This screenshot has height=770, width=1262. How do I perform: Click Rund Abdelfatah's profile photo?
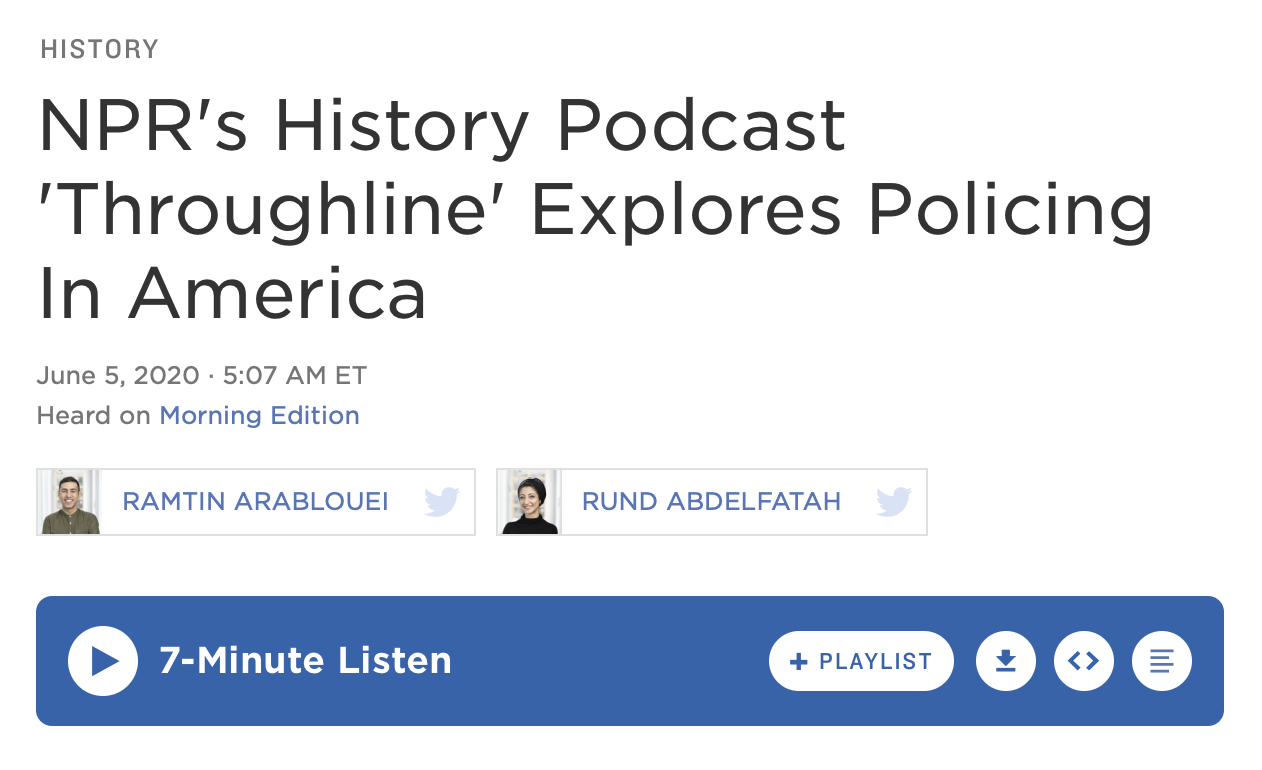(530, 502)
